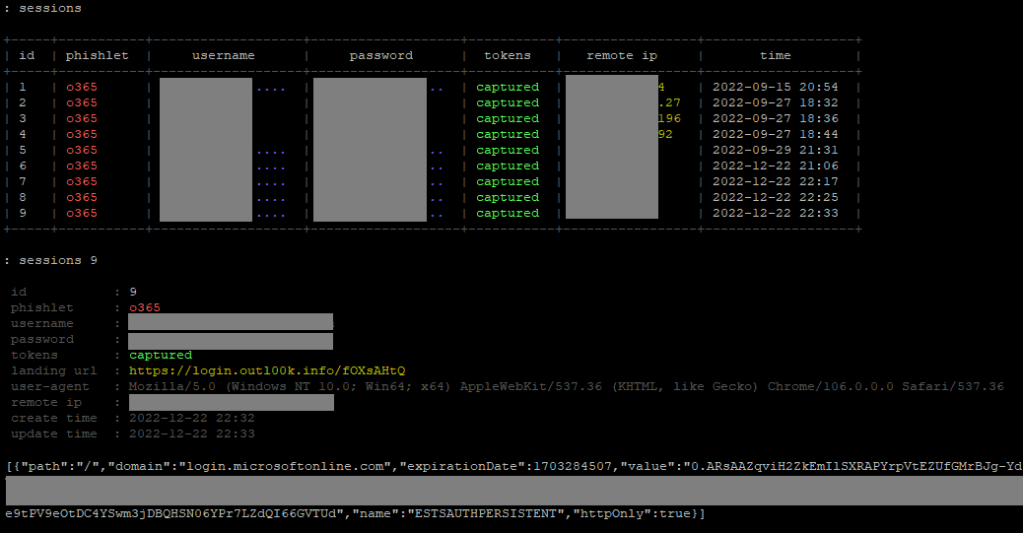The width and height of the screenshot is (1023, 533).
Task: Click the o365 phishlet in row 7
Action: click(x=82, y=182)
